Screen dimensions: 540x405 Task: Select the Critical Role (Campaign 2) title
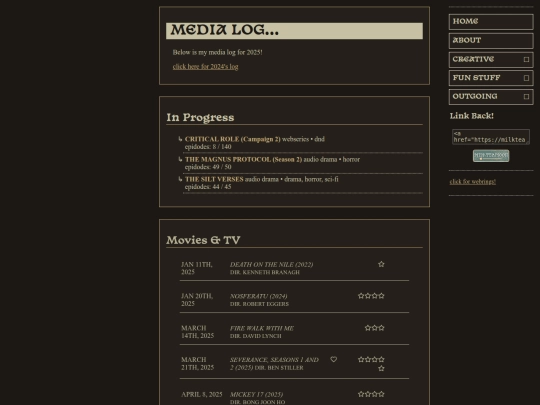click(x=232, y=139)
